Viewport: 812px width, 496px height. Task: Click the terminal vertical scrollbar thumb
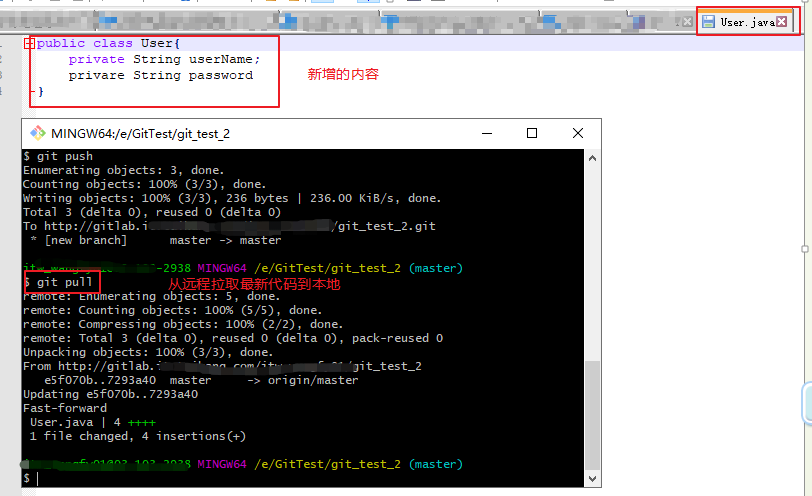592,416
